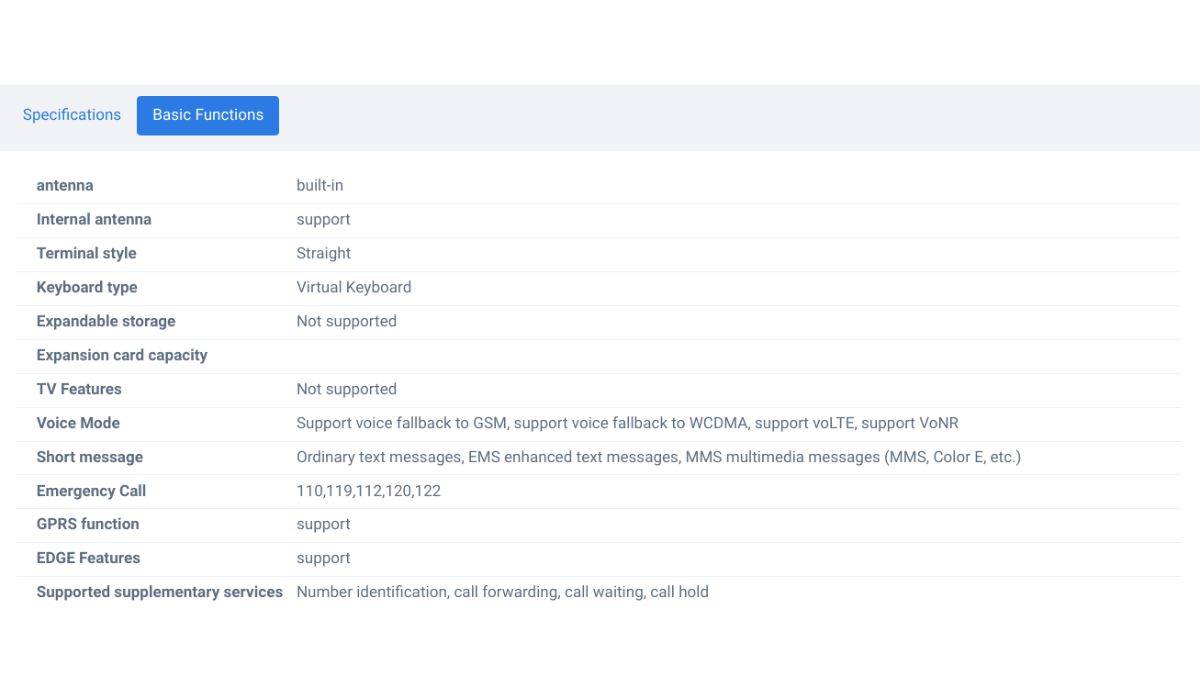Image resolution: width=1200 pixels, height=675 pixels.
Task: Select the Expansion card capacity label
Action: 122,356
